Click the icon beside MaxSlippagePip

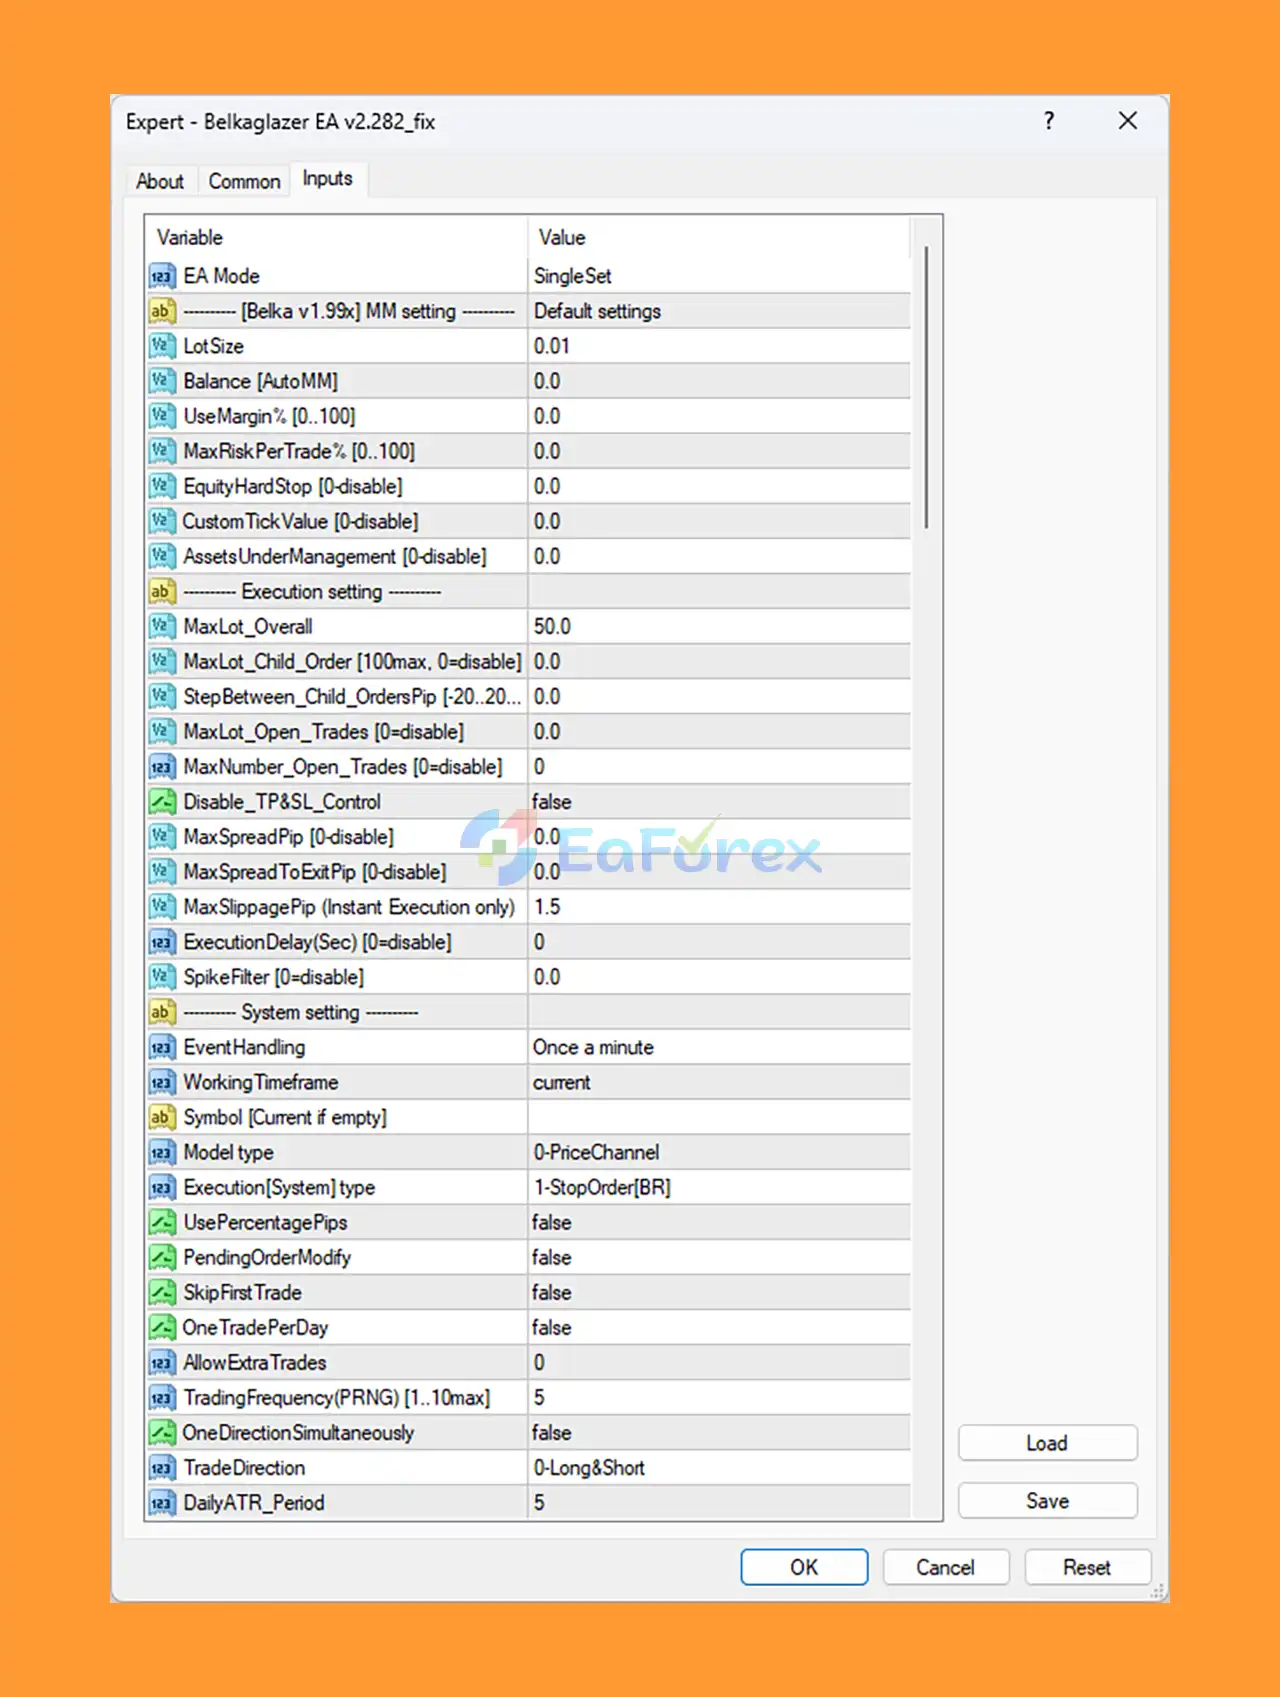point(162,907)
